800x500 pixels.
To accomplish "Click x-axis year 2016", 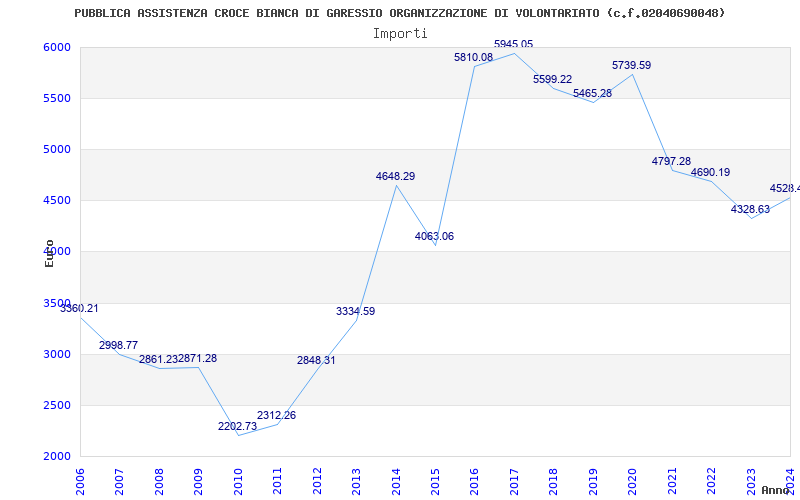I will tap(474, 481).
